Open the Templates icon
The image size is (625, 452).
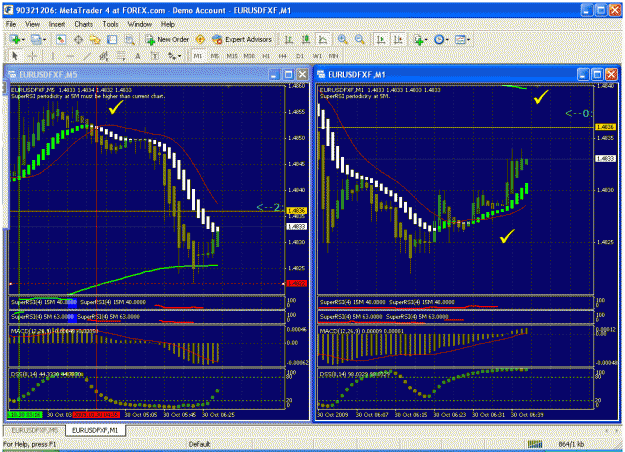pyautogui.click(x=460, y=39)
